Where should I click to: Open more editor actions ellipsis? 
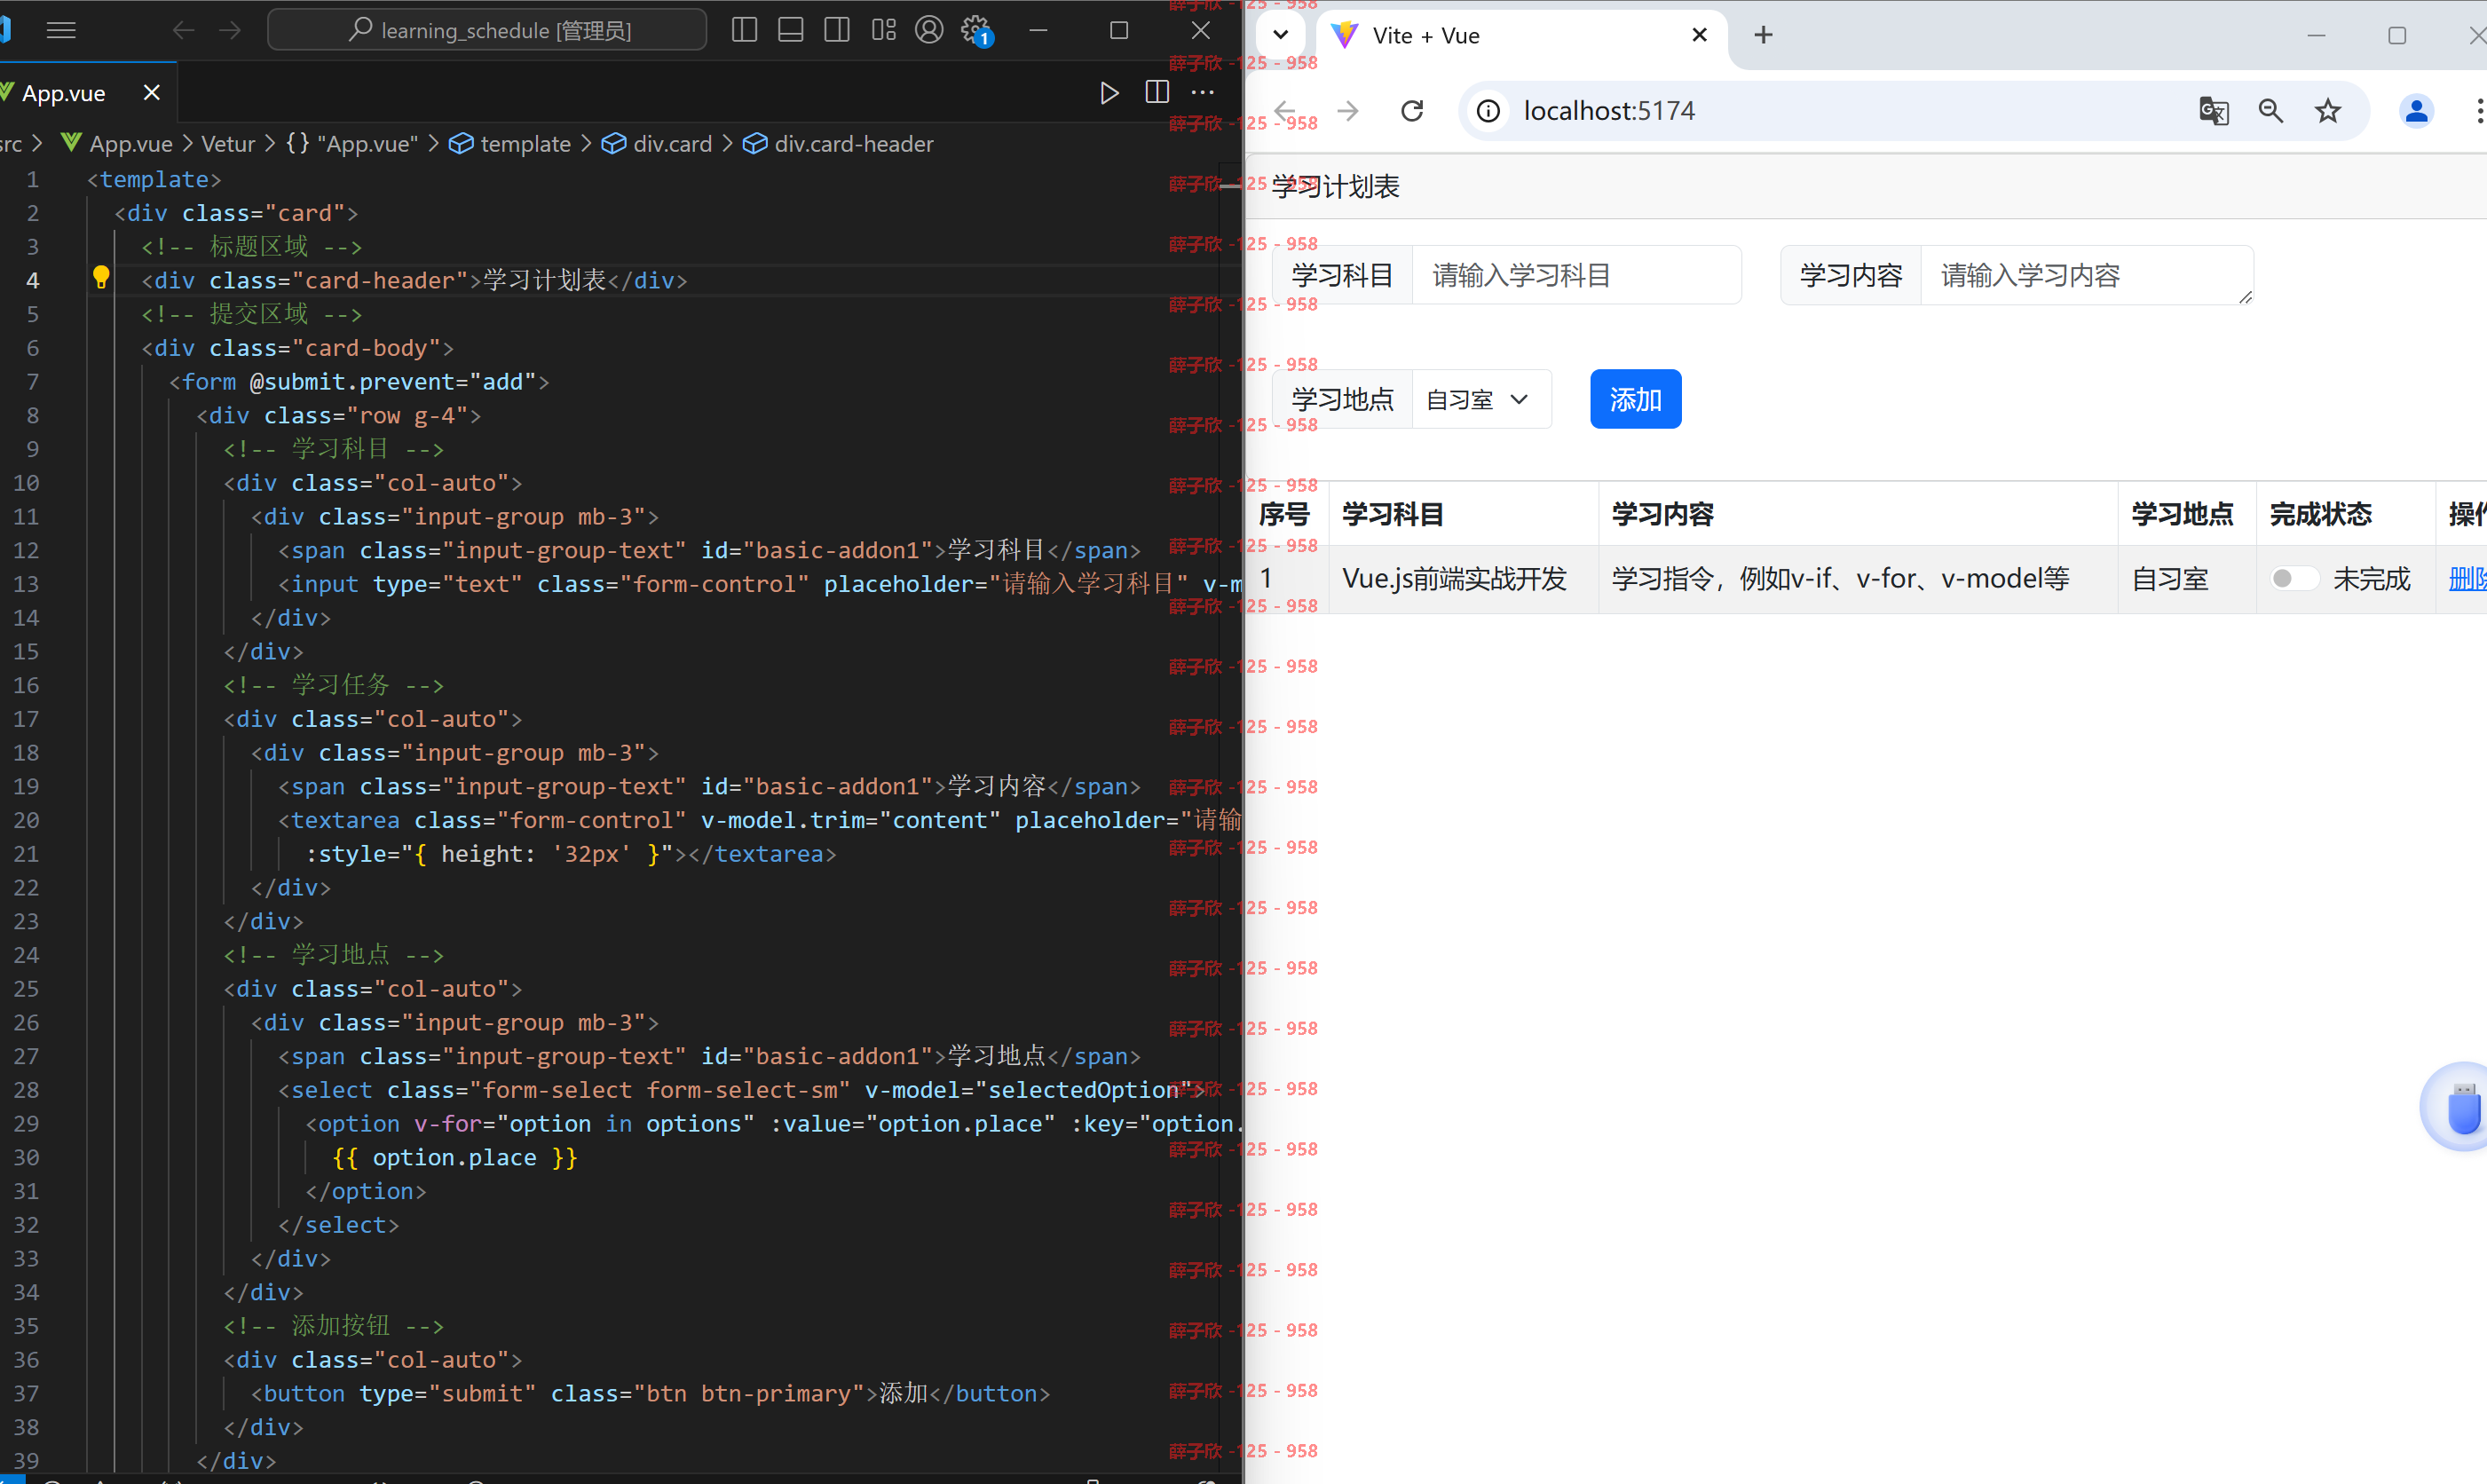(x=1203, y=92)
